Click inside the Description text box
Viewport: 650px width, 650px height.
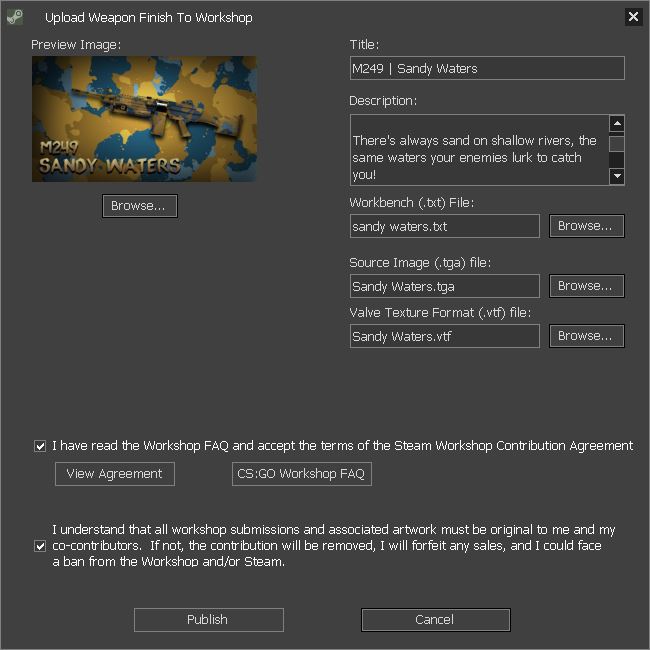pos(479,150)
